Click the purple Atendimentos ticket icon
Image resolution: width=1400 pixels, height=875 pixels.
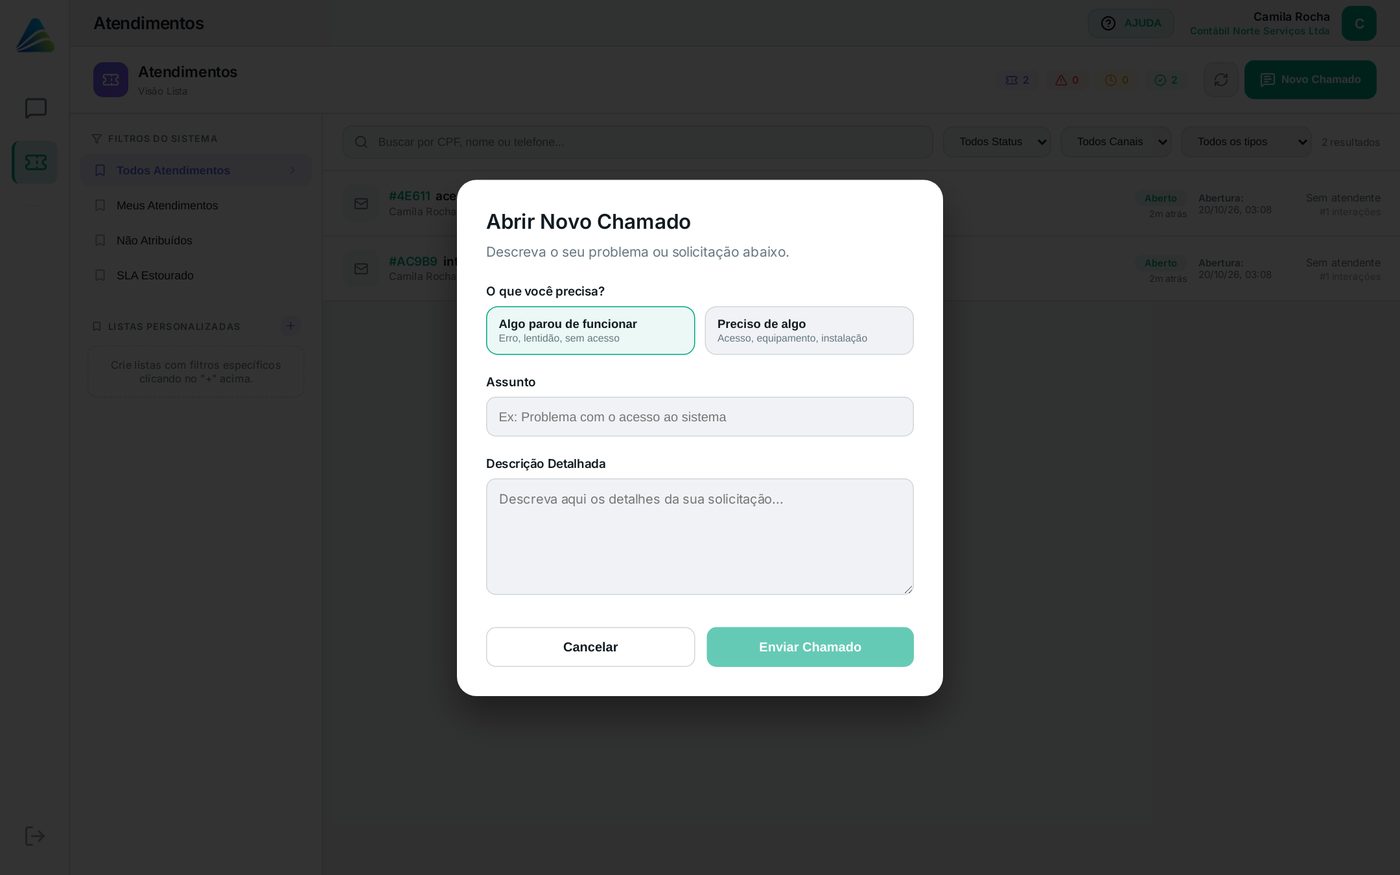pos(111,80)
